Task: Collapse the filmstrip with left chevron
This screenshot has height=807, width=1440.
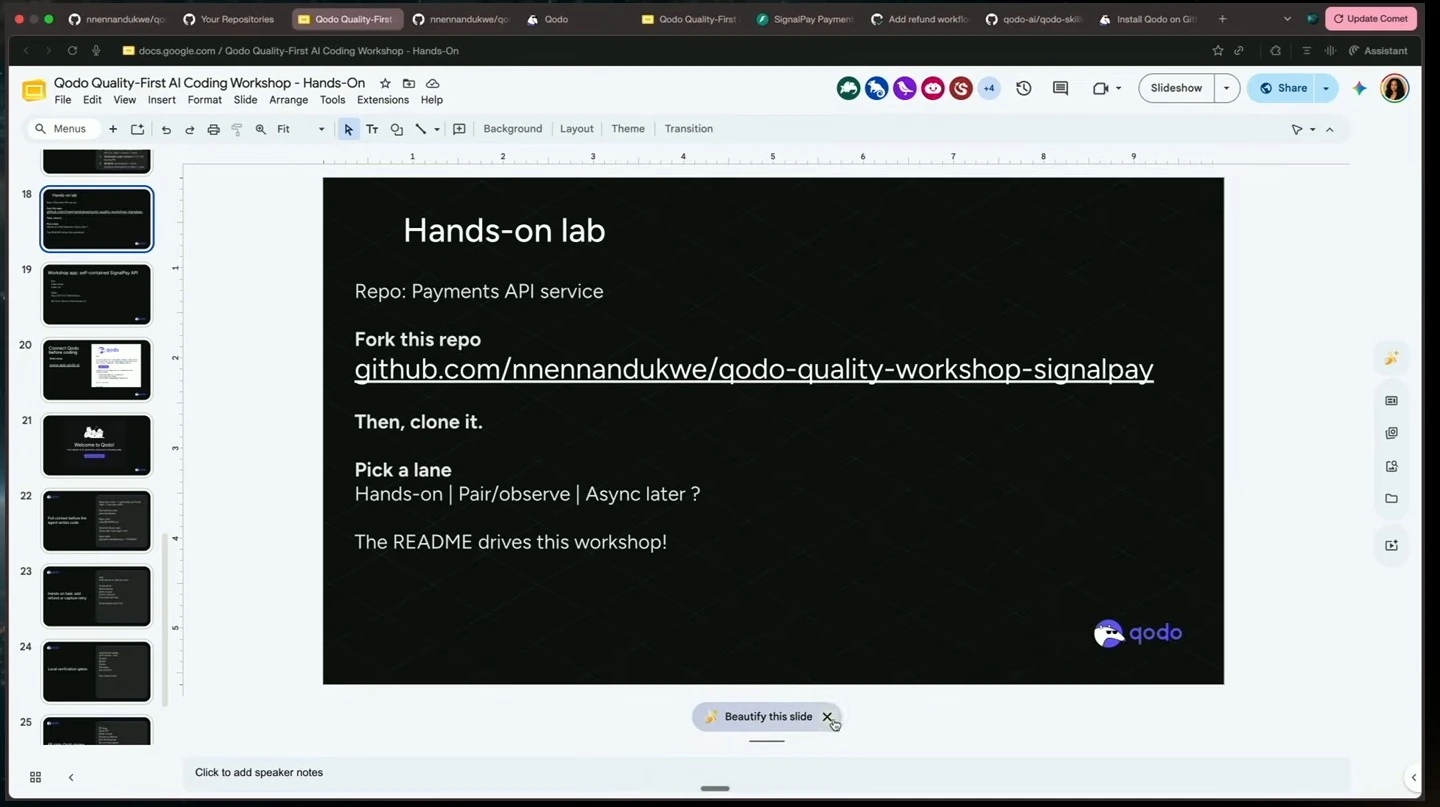Action: tap(71, 777)
